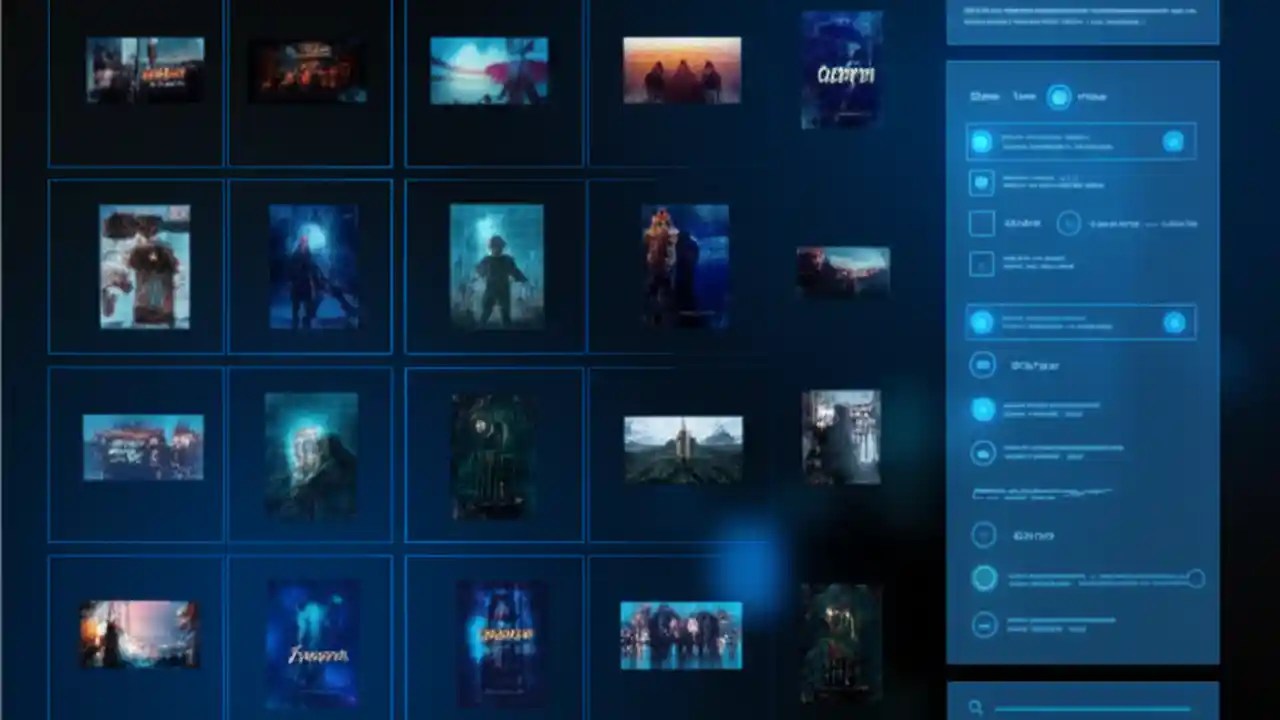The width and height of the screenshot is (1280, 720).
Task: Click the teal outlined circle icon beside the sidebar slider
Action: pyautogui.click(x=983, y=577)
